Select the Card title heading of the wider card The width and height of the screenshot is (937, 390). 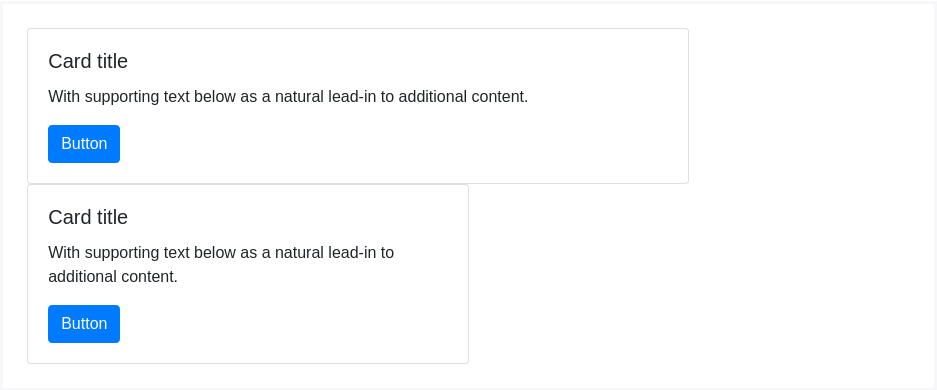(88, 61)
